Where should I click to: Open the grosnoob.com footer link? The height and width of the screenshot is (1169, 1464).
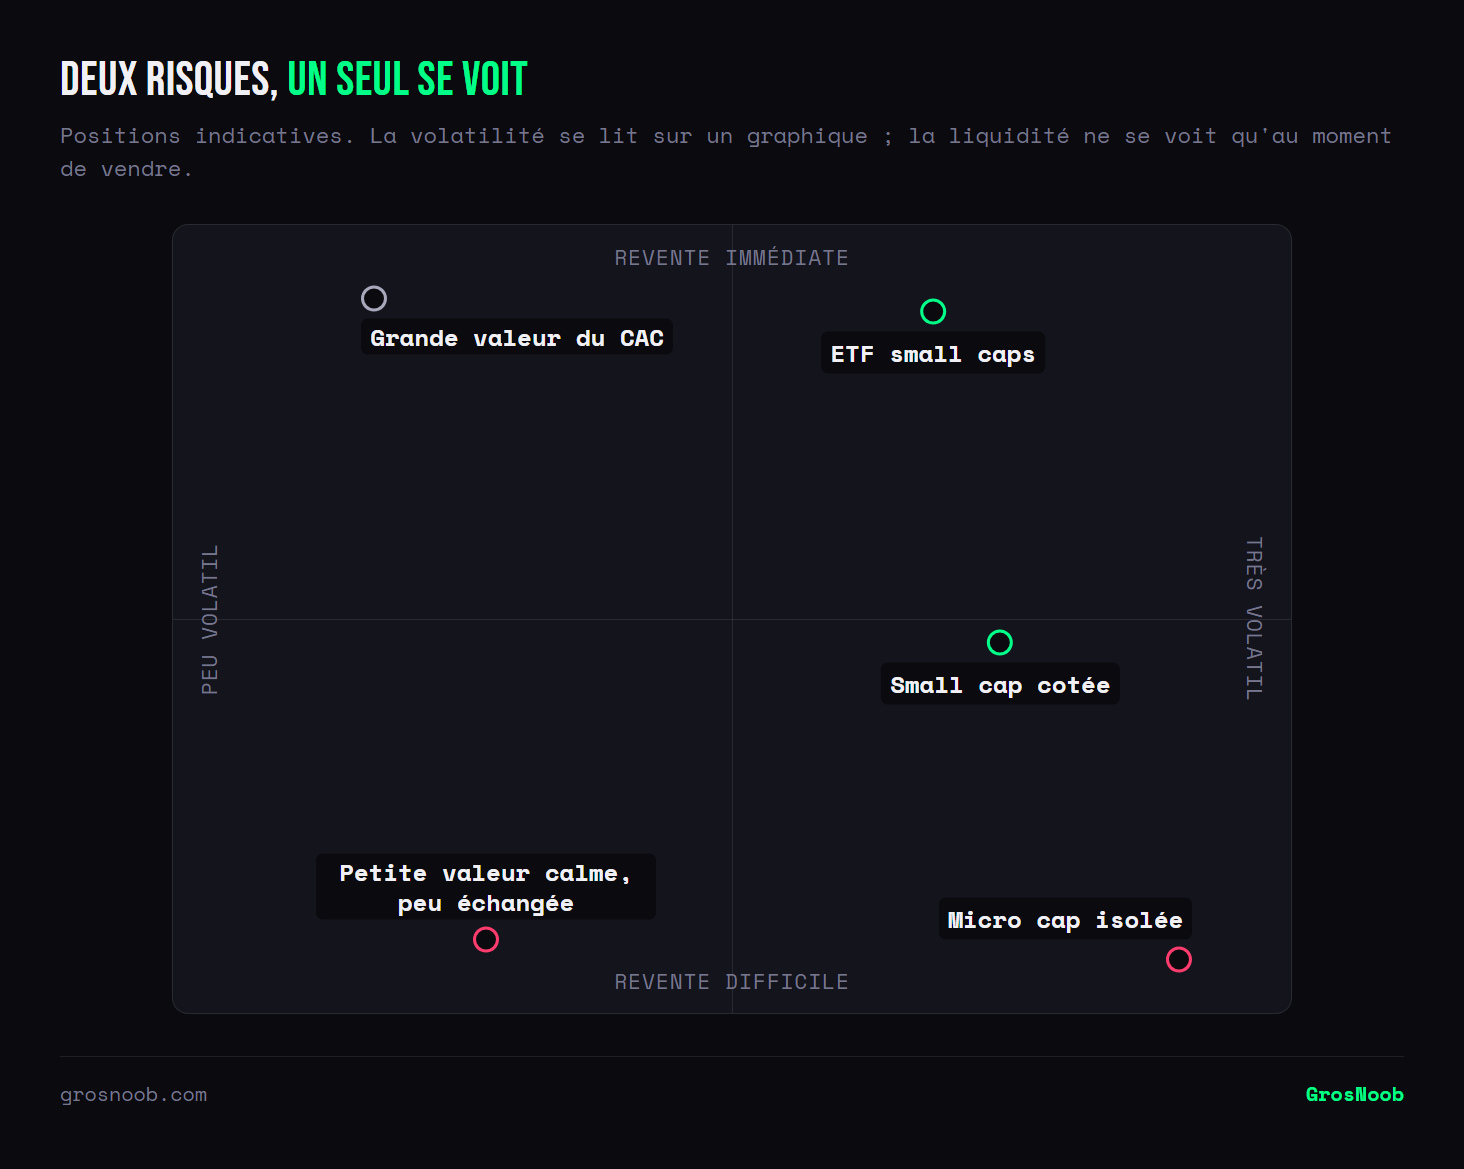(134, 1095)
